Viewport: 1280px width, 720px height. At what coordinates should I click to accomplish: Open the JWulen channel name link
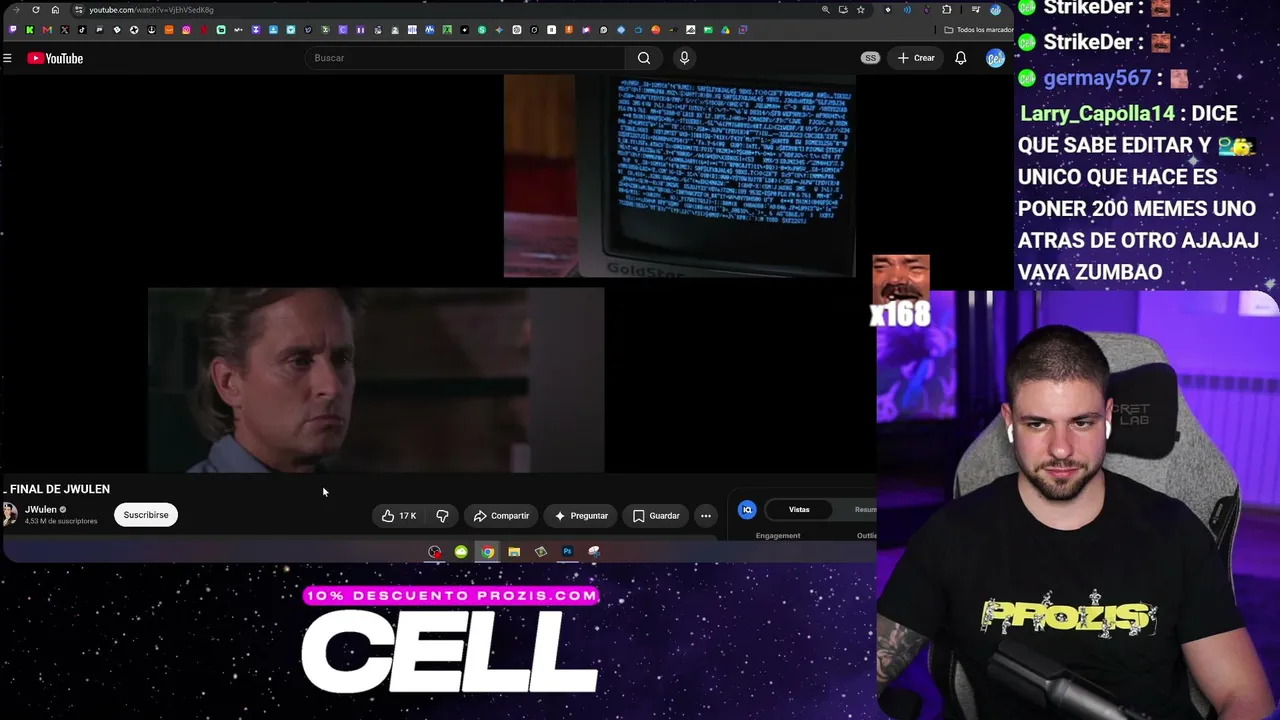[x=41, y=510]
